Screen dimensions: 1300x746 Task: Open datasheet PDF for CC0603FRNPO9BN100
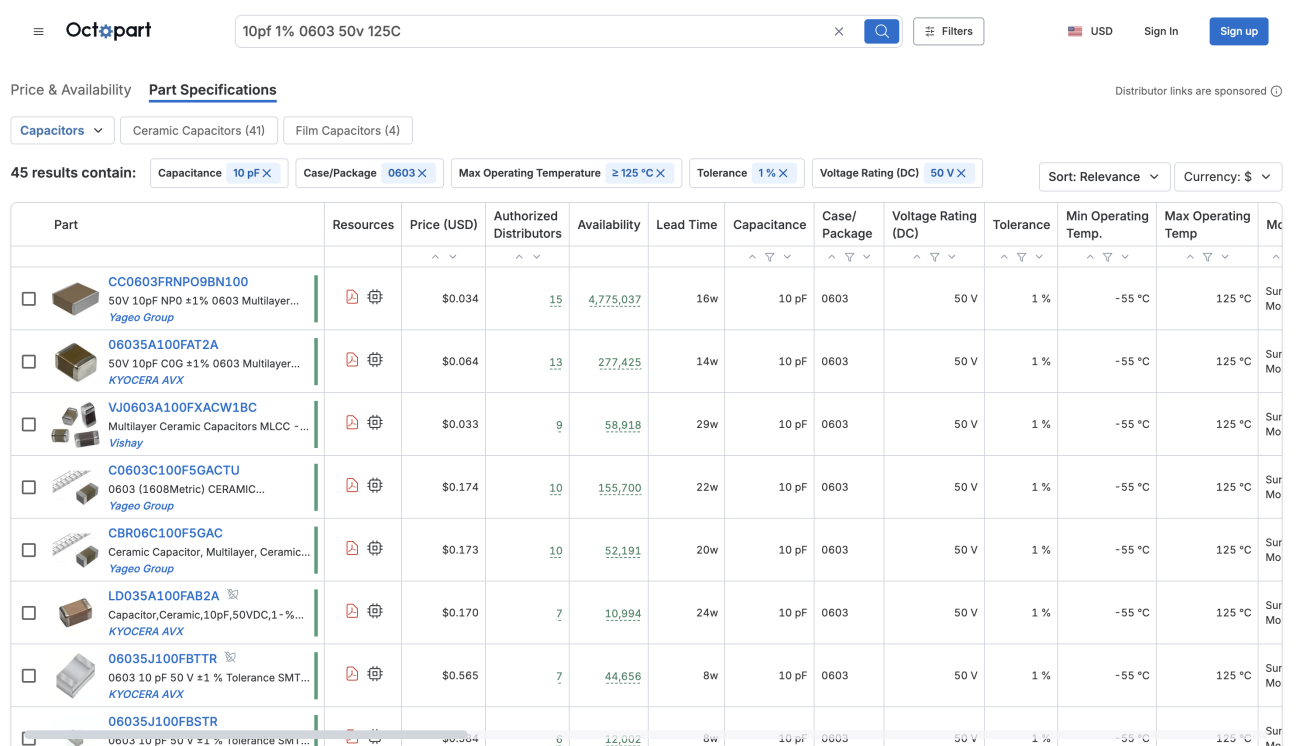352,297
